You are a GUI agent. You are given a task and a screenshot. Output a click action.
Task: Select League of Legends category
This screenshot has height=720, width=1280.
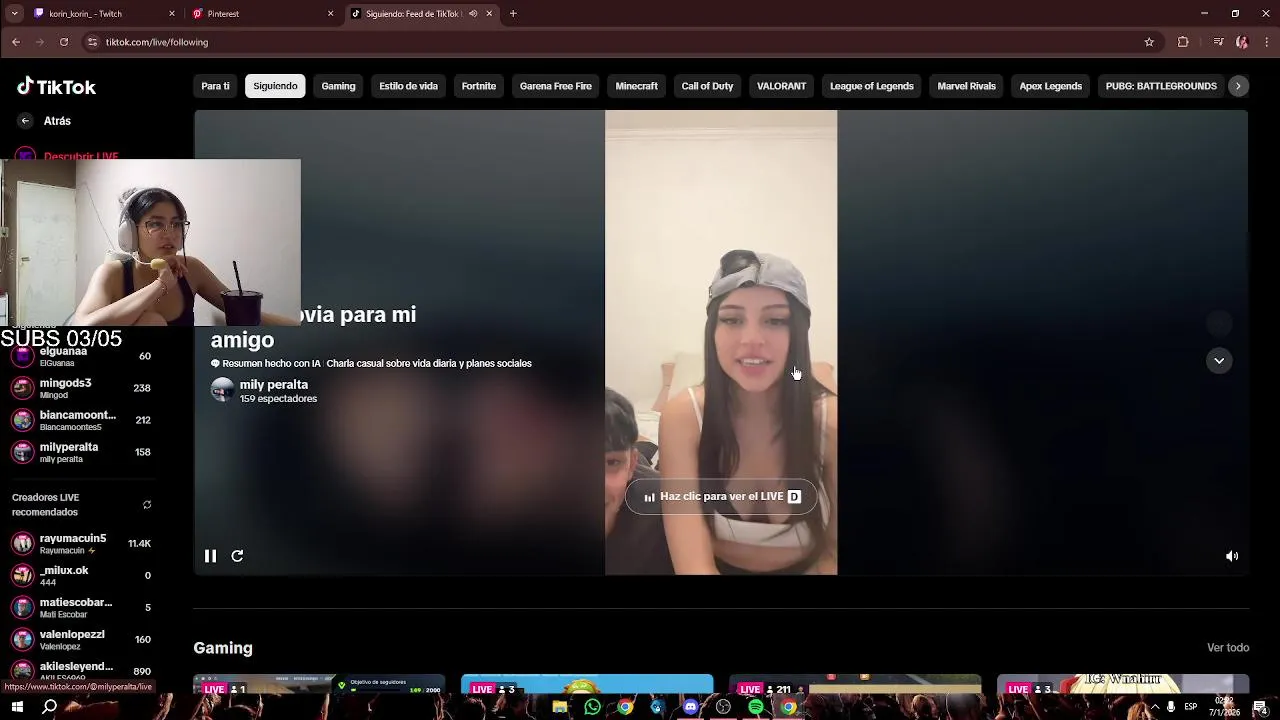[x=872, y=86]
